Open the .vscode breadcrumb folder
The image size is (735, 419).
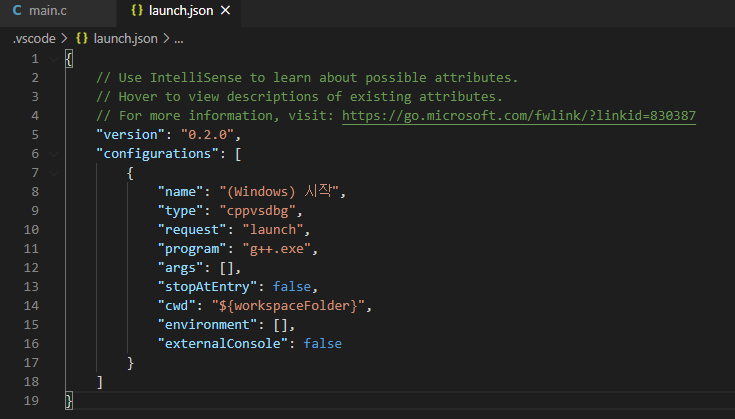[x=34, y=38]
